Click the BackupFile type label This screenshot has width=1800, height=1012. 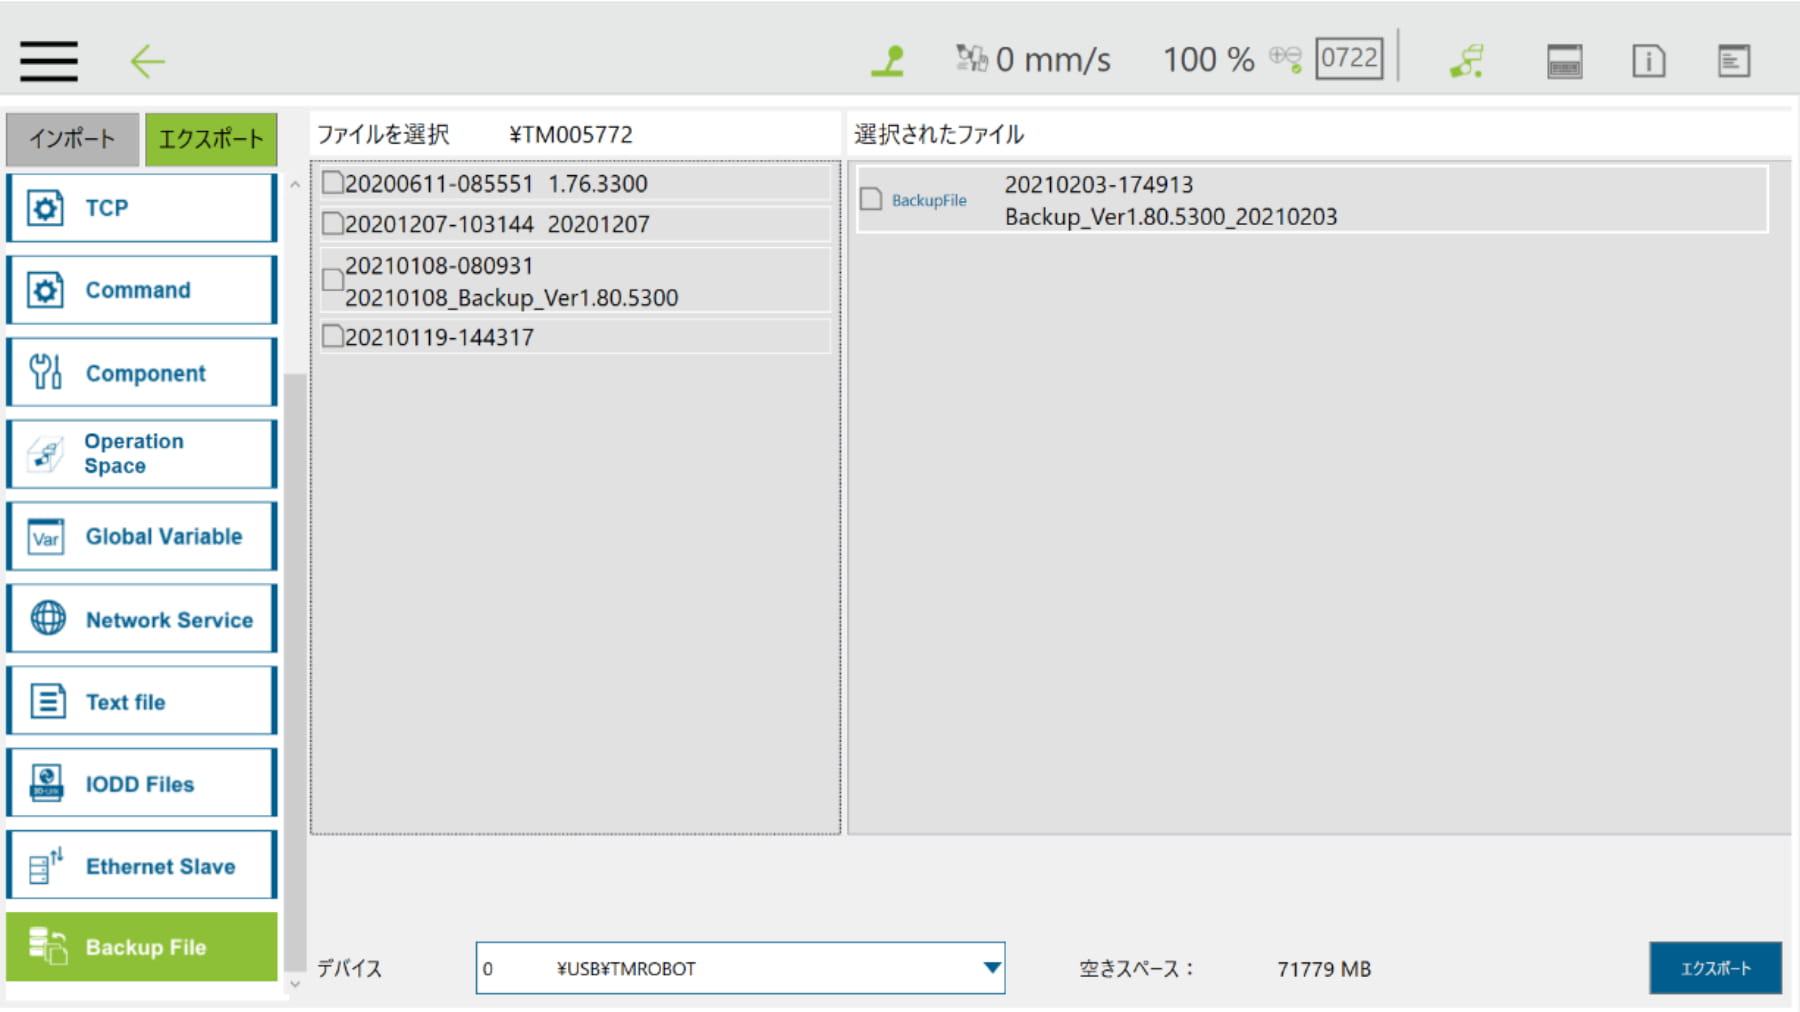tap(929, 201)
